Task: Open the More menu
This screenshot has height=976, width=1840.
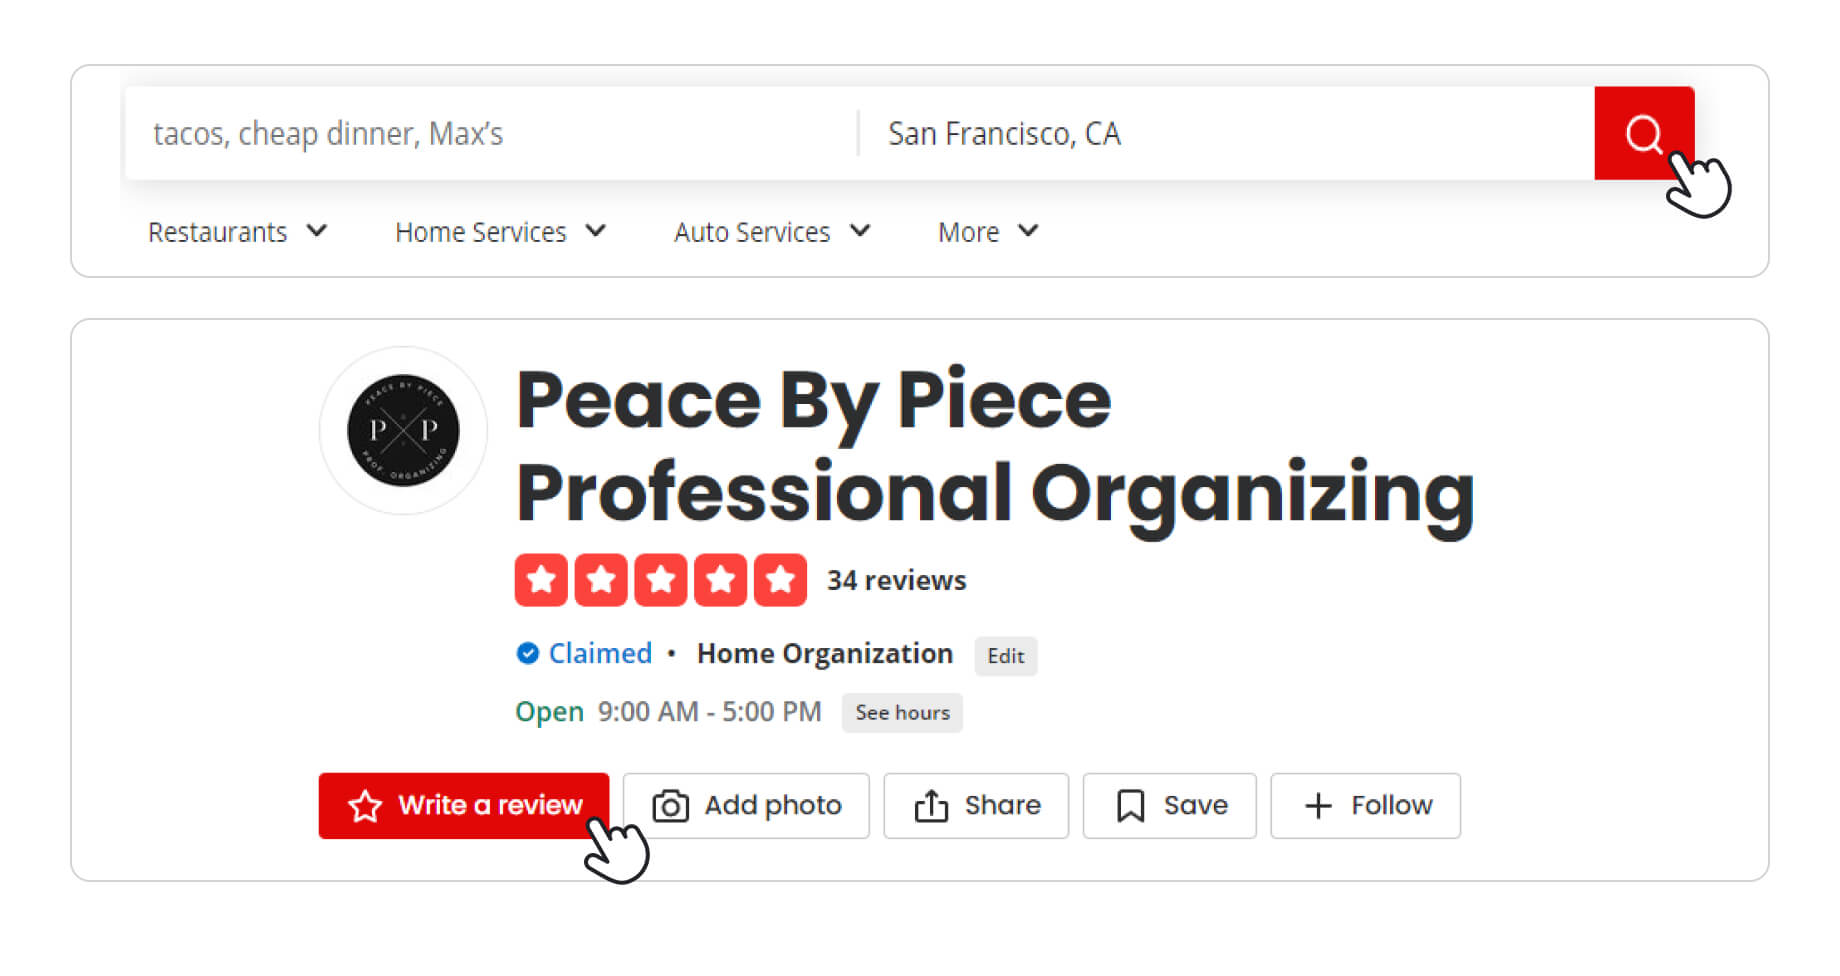Action: point(988,232)
